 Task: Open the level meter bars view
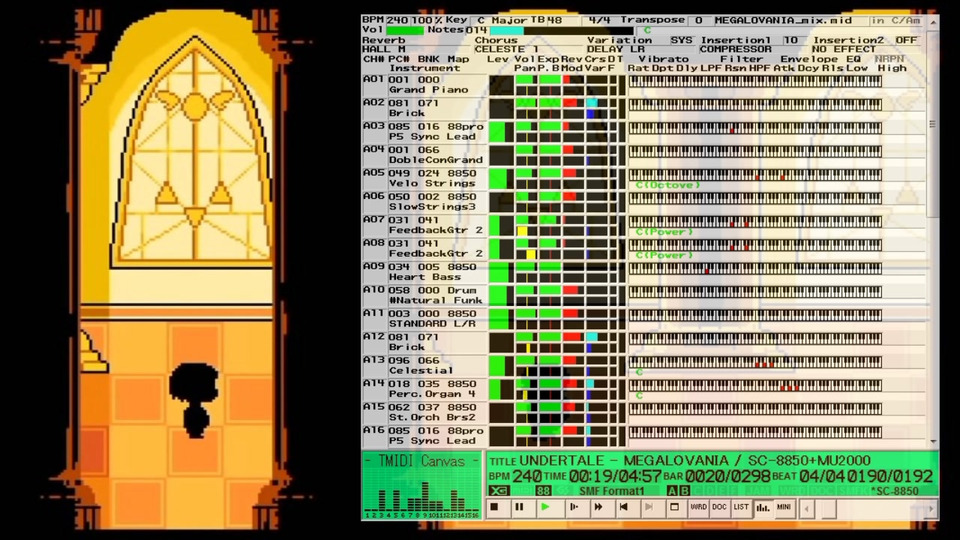pyautogui.click(x=762, y=507)
